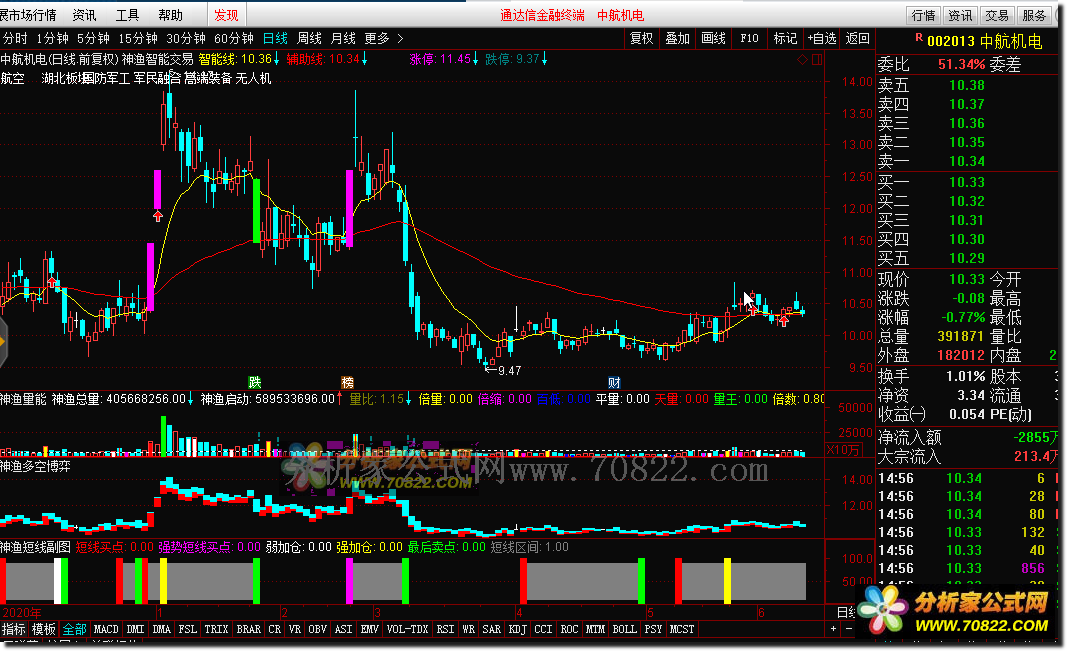The width and height of the screenshot is (1068, 651).
Task: Select the 月线 monthly period
Action: tap(343, 38)
